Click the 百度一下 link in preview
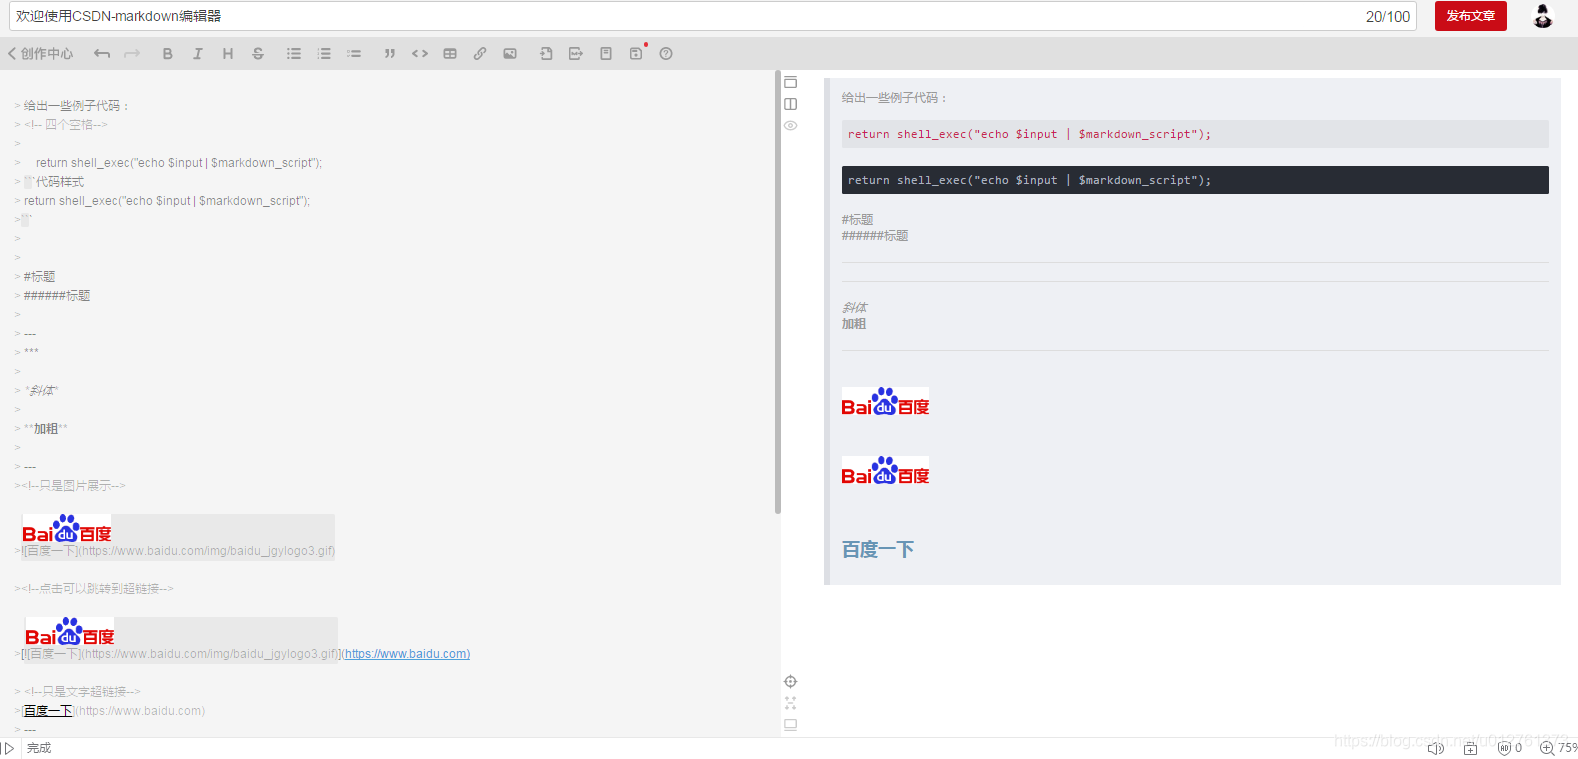The image size is (1578, 759). pos(878,549)
